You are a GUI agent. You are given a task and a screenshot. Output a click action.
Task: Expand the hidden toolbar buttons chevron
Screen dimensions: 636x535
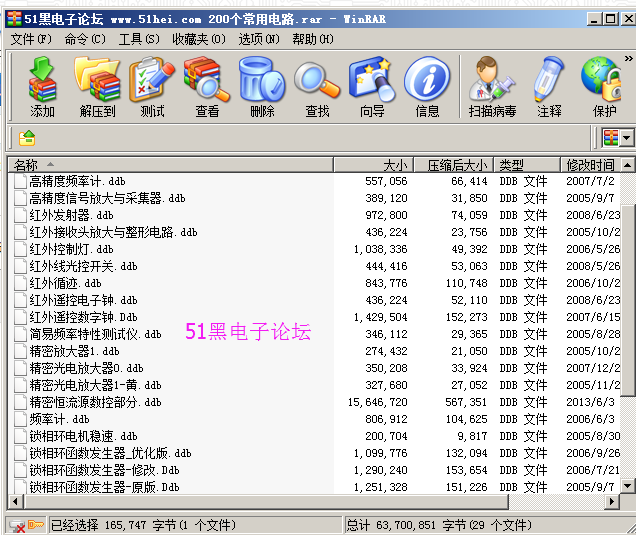628,59
